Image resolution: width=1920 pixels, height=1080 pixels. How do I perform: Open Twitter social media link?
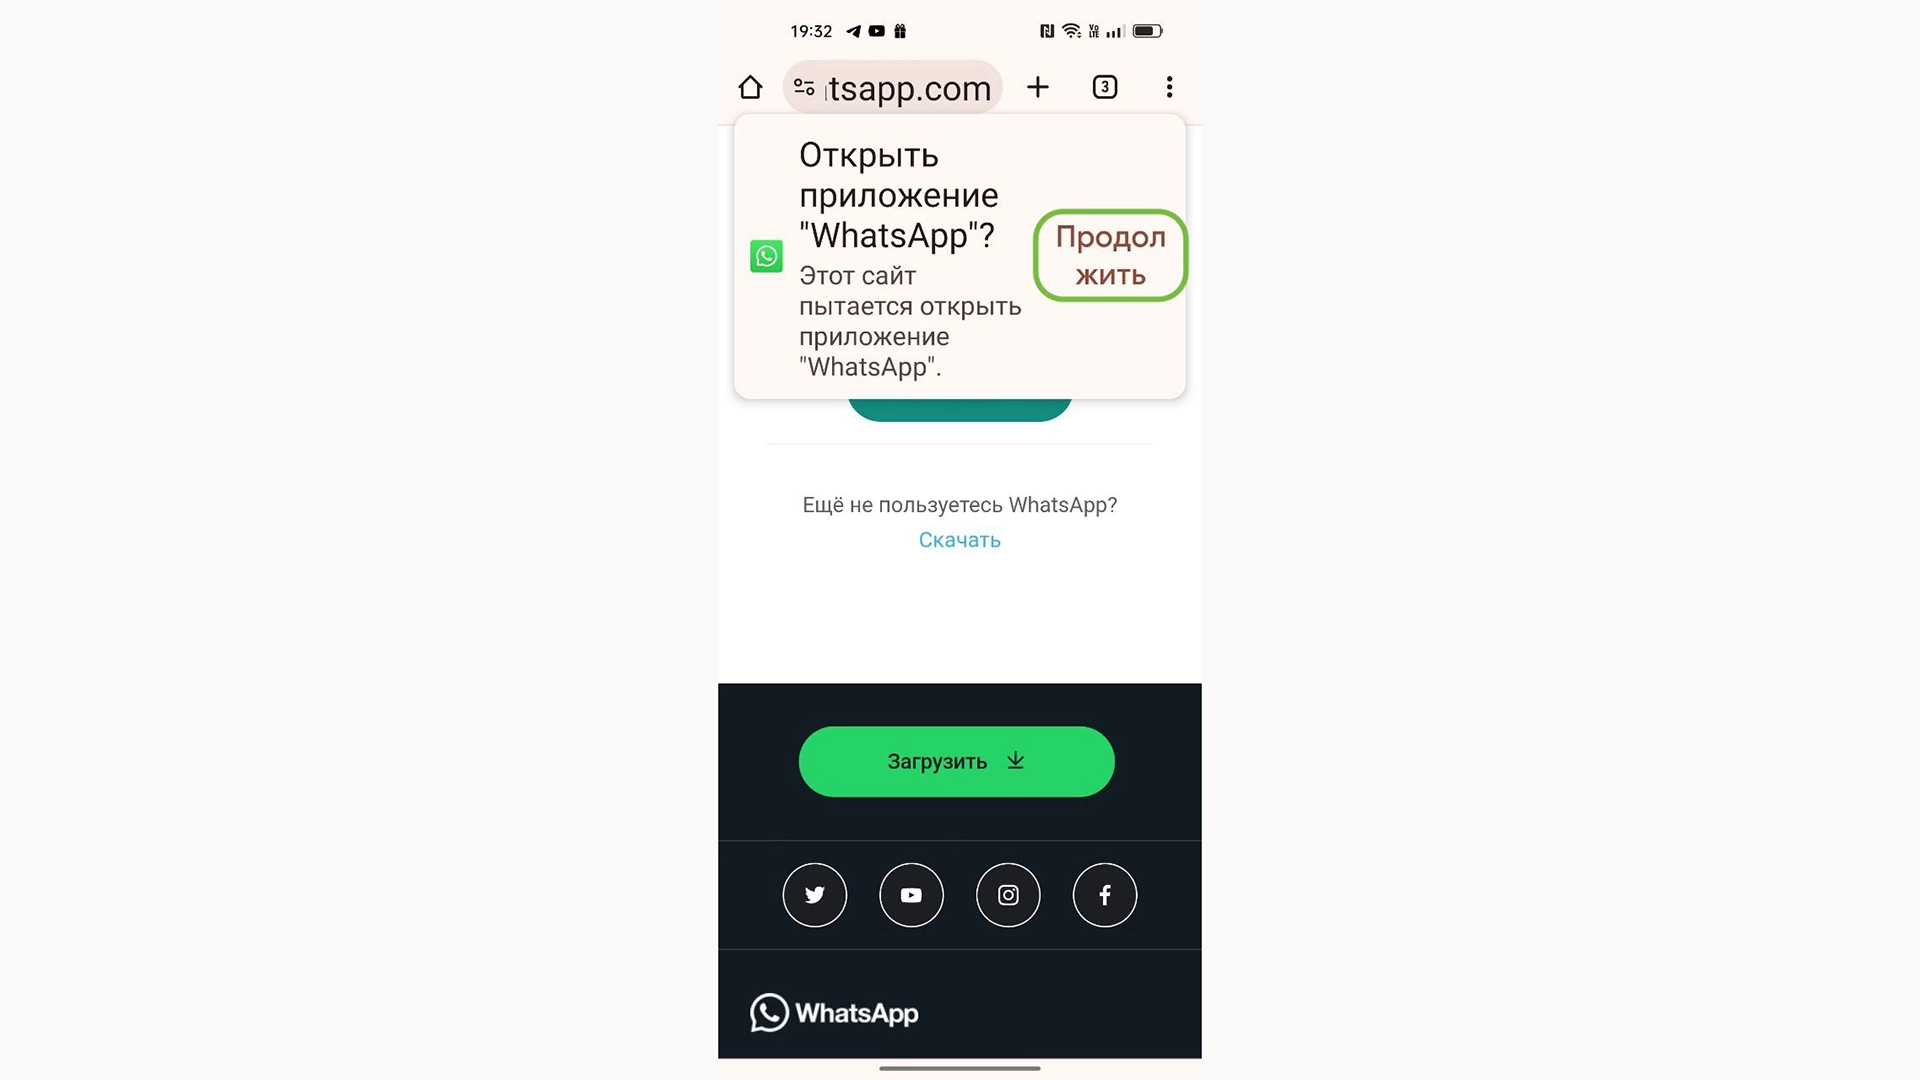814,894
